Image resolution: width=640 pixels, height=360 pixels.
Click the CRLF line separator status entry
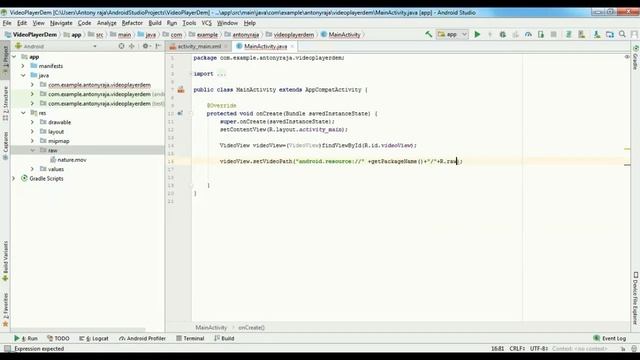tap(517, 349)
